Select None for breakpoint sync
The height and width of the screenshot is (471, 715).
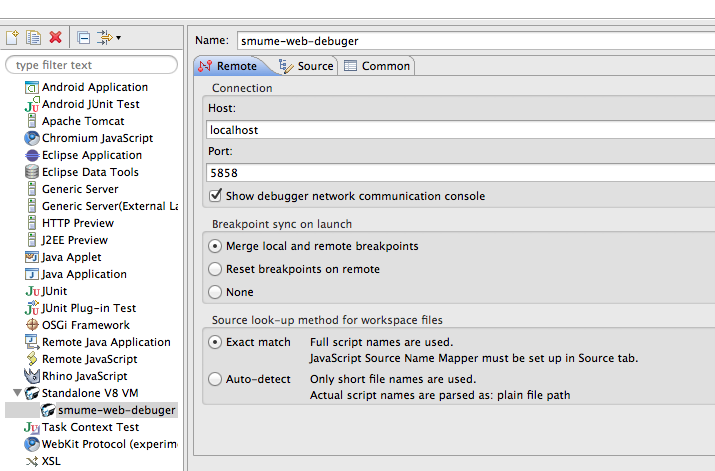point(215,292)
